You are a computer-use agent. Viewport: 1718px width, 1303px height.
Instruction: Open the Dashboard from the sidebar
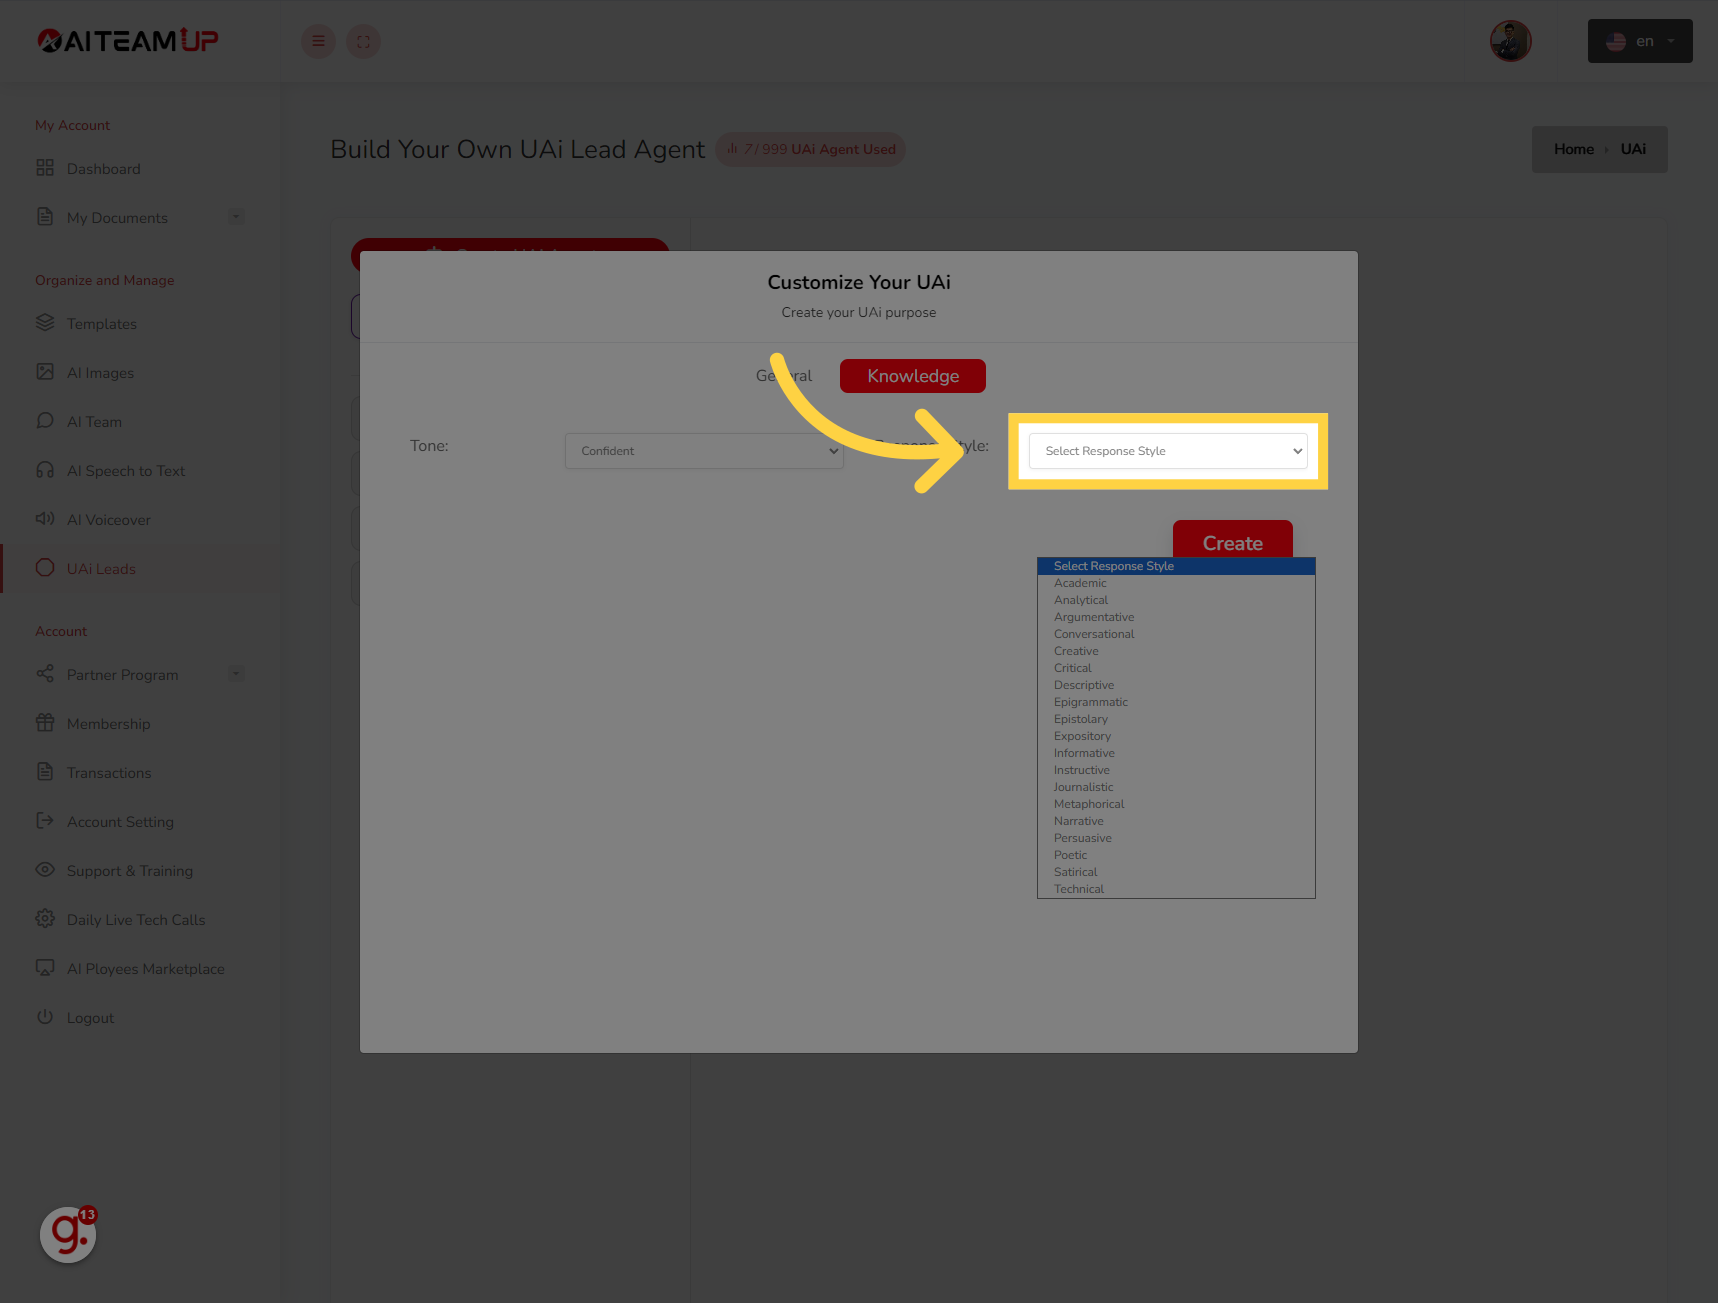coord(102,168)
